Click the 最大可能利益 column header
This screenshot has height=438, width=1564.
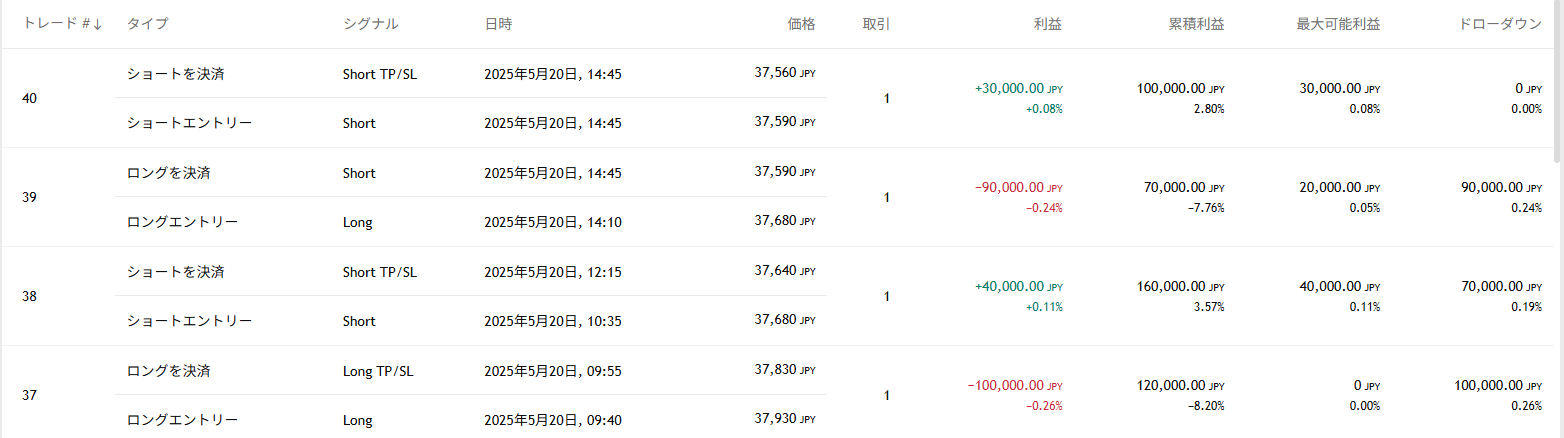pyautogui.click(x=1338, y=24)
